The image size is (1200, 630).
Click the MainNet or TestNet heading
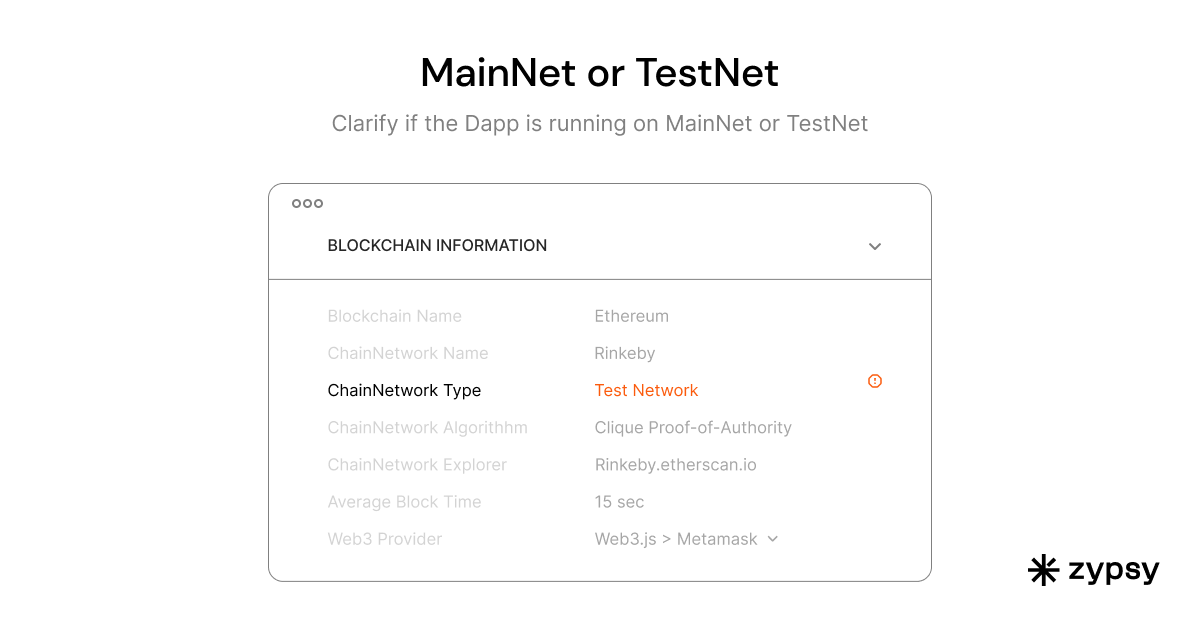point(599,73)
